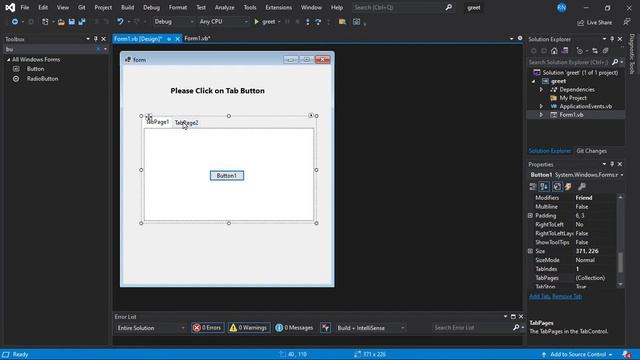Open the Build menu

pyautogui.click(x=127, y=7)
